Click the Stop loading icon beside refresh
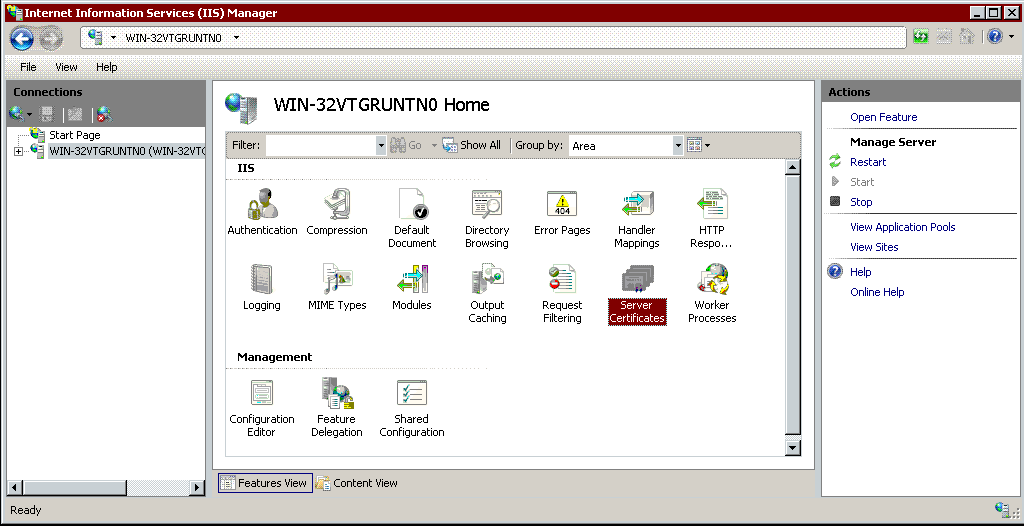 click(x=944, y=37)
